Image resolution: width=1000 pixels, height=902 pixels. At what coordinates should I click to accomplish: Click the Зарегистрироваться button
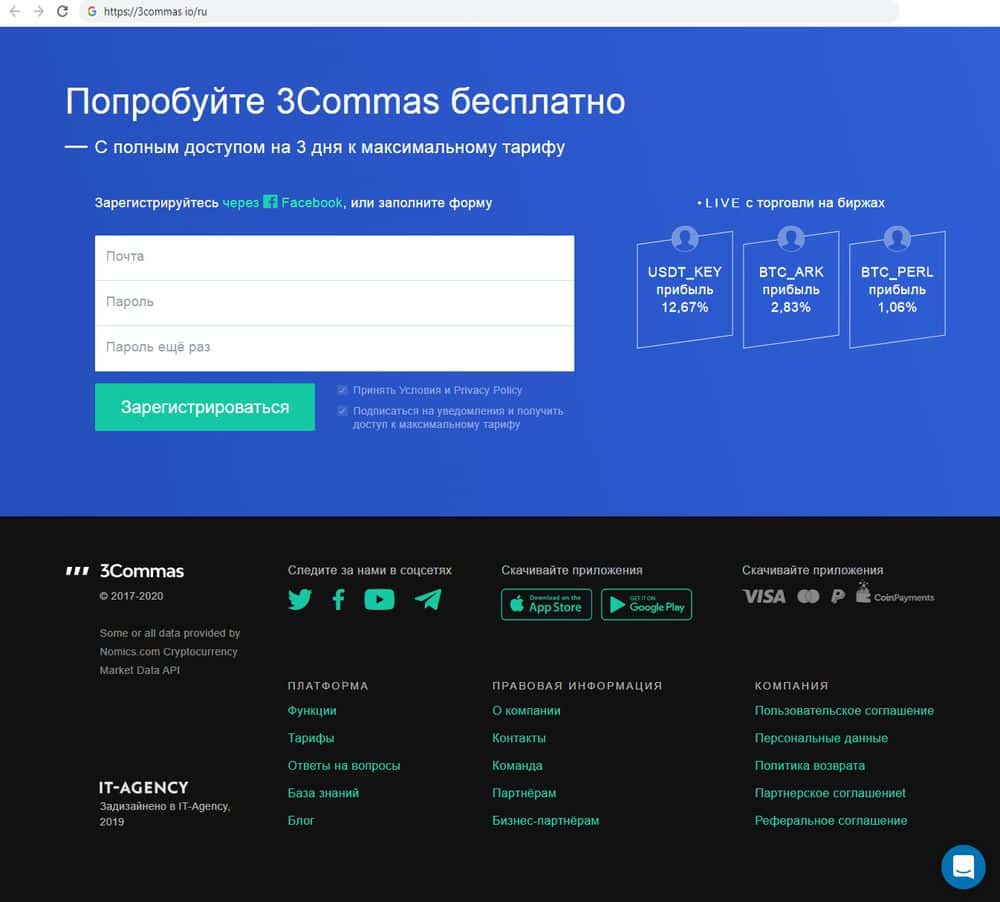[205, 407]
